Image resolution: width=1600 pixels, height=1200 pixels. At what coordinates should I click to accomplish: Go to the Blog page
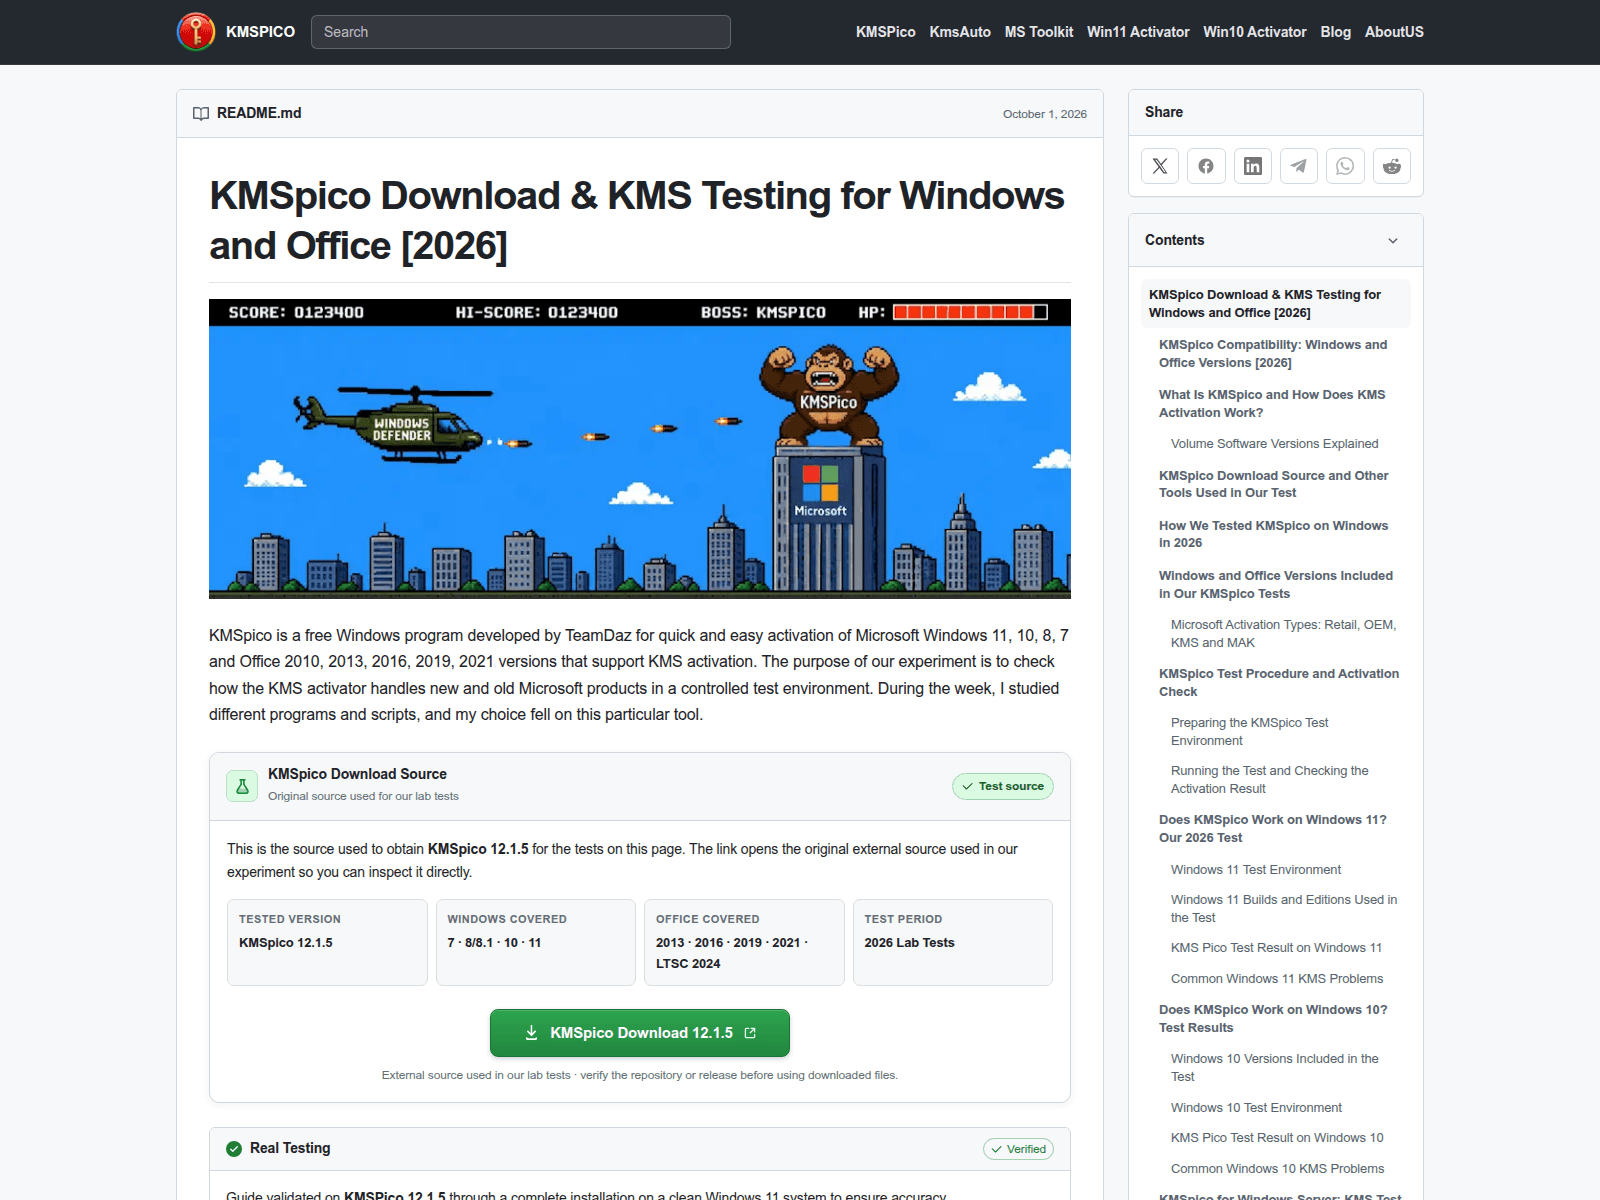(1336, 32)
